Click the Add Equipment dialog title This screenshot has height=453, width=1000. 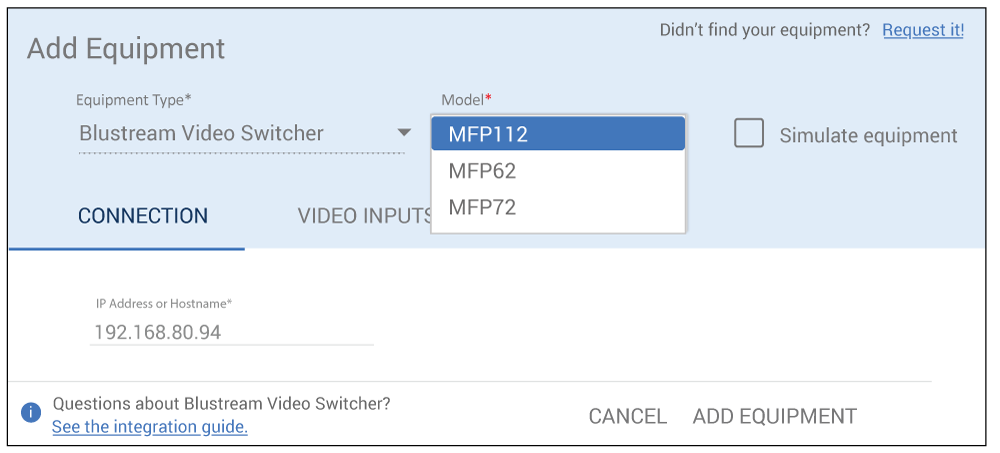[126, 48]
